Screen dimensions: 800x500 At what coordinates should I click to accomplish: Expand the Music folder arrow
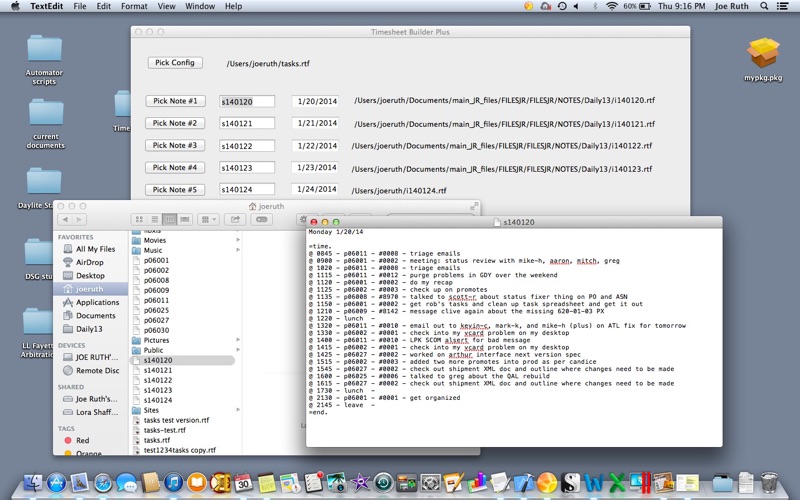238,250
